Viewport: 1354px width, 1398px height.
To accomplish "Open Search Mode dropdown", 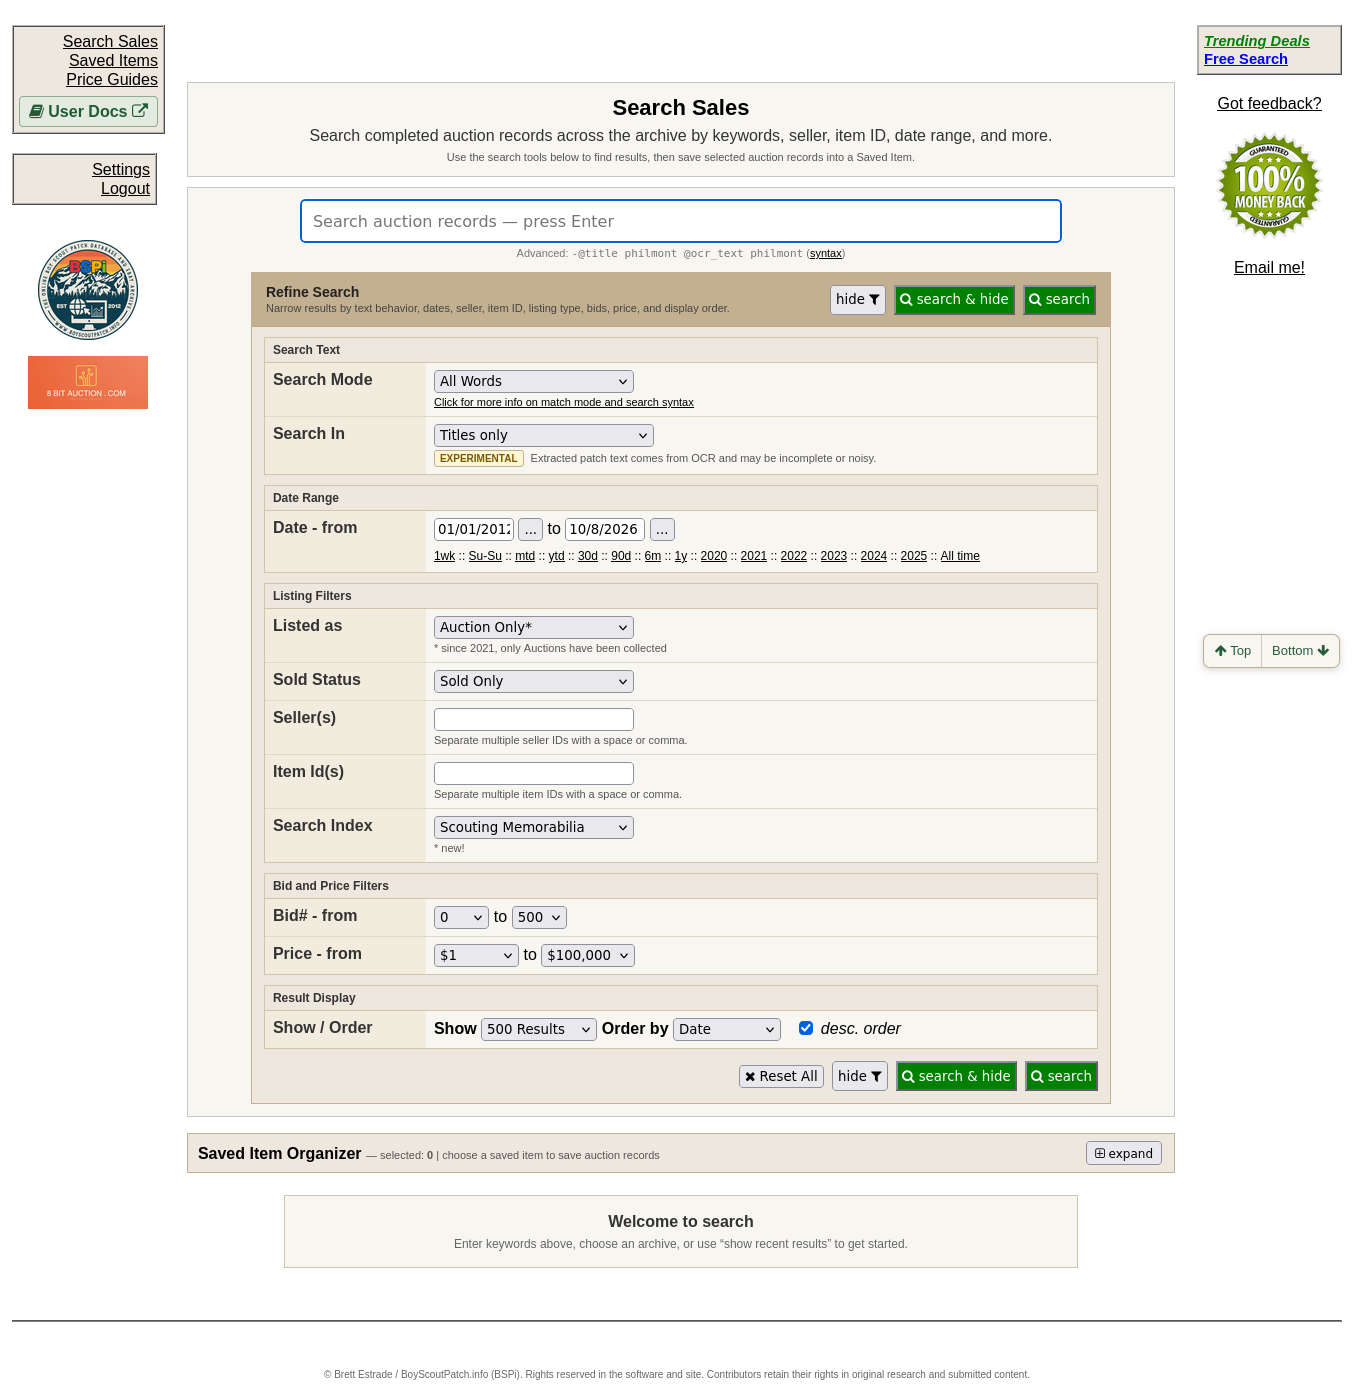I will click(x=534, y=381).
